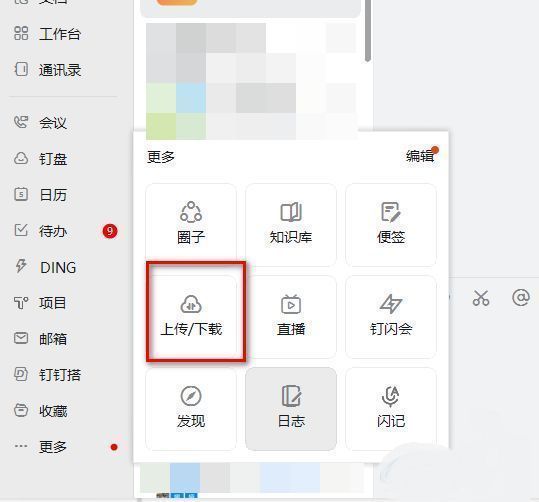
Task: Open the 便签 notes tile
Action: pos(391,224)
